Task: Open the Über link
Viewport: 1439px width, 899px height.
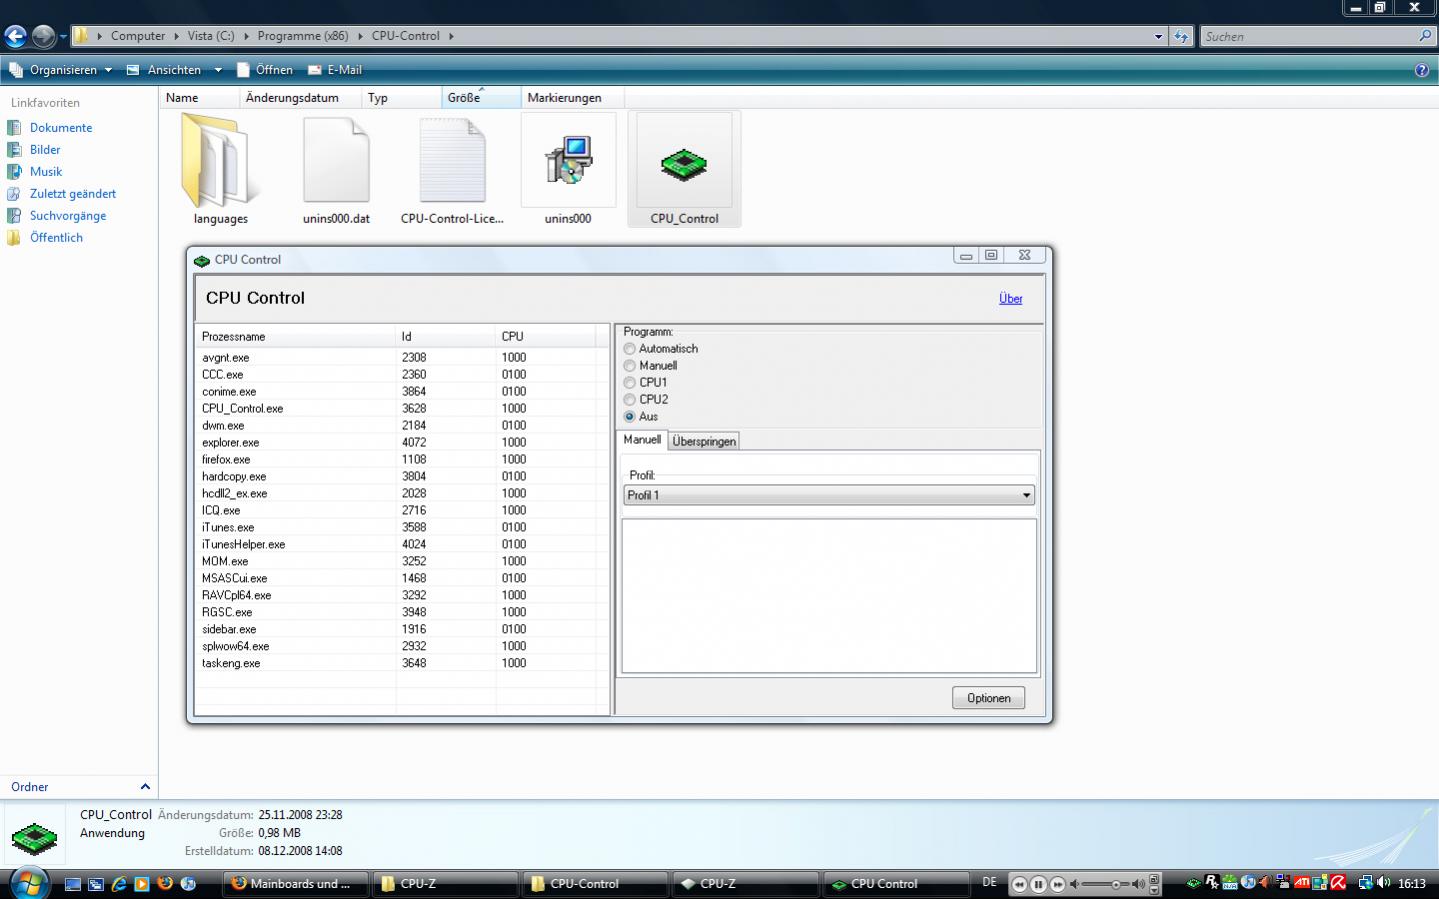Action: tap(1010, 298)
